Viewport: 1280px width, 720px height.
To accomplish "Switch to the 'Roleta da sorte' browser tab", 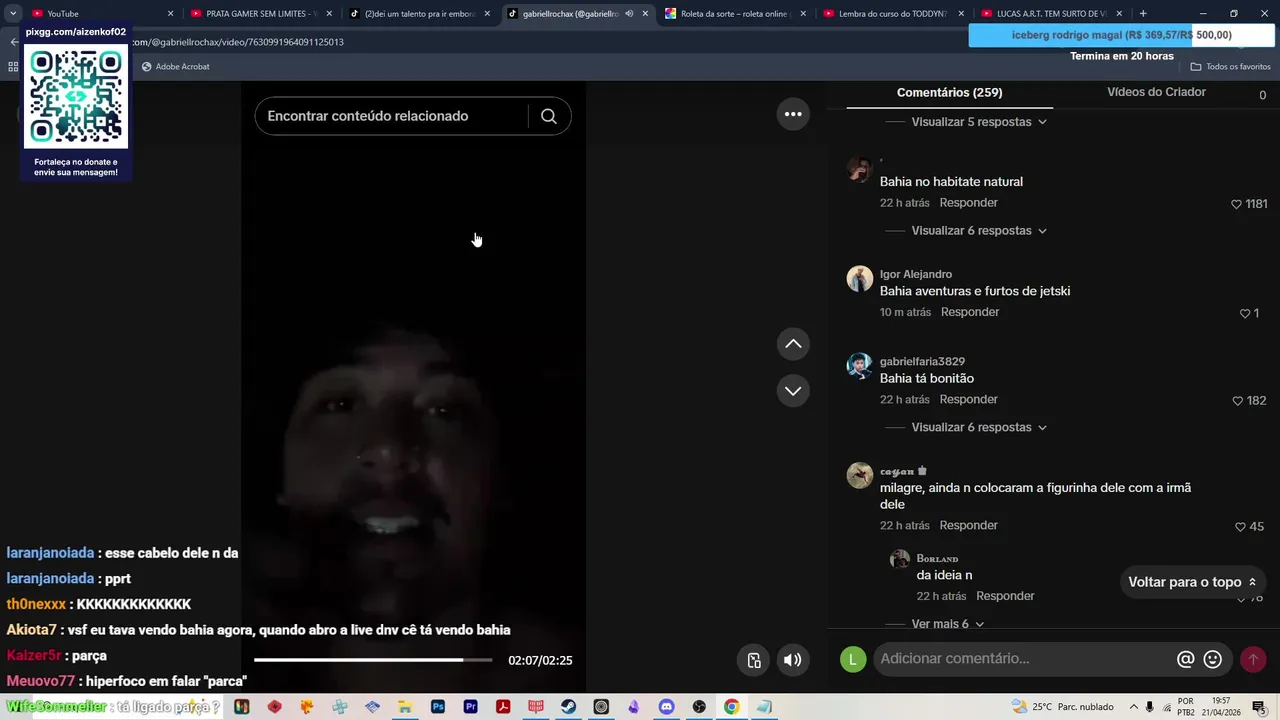I will [x=735, y=13].
